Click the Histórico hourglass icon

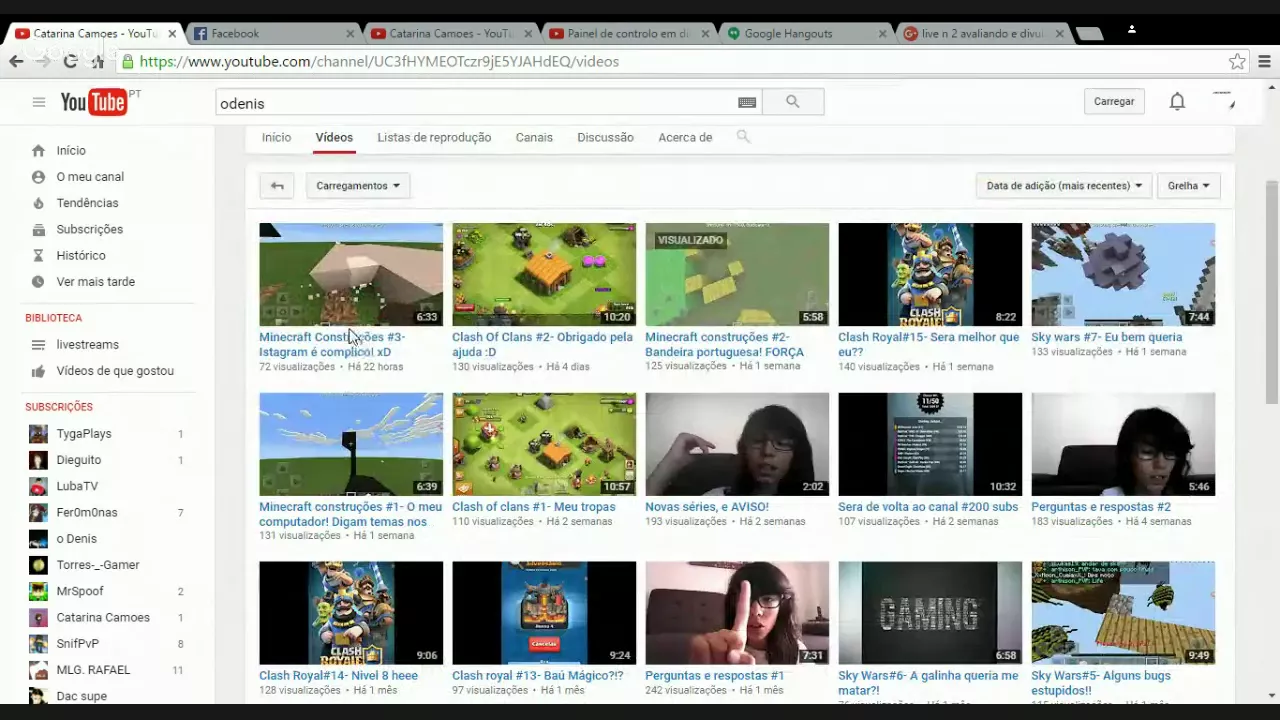(x=38, y=255)
